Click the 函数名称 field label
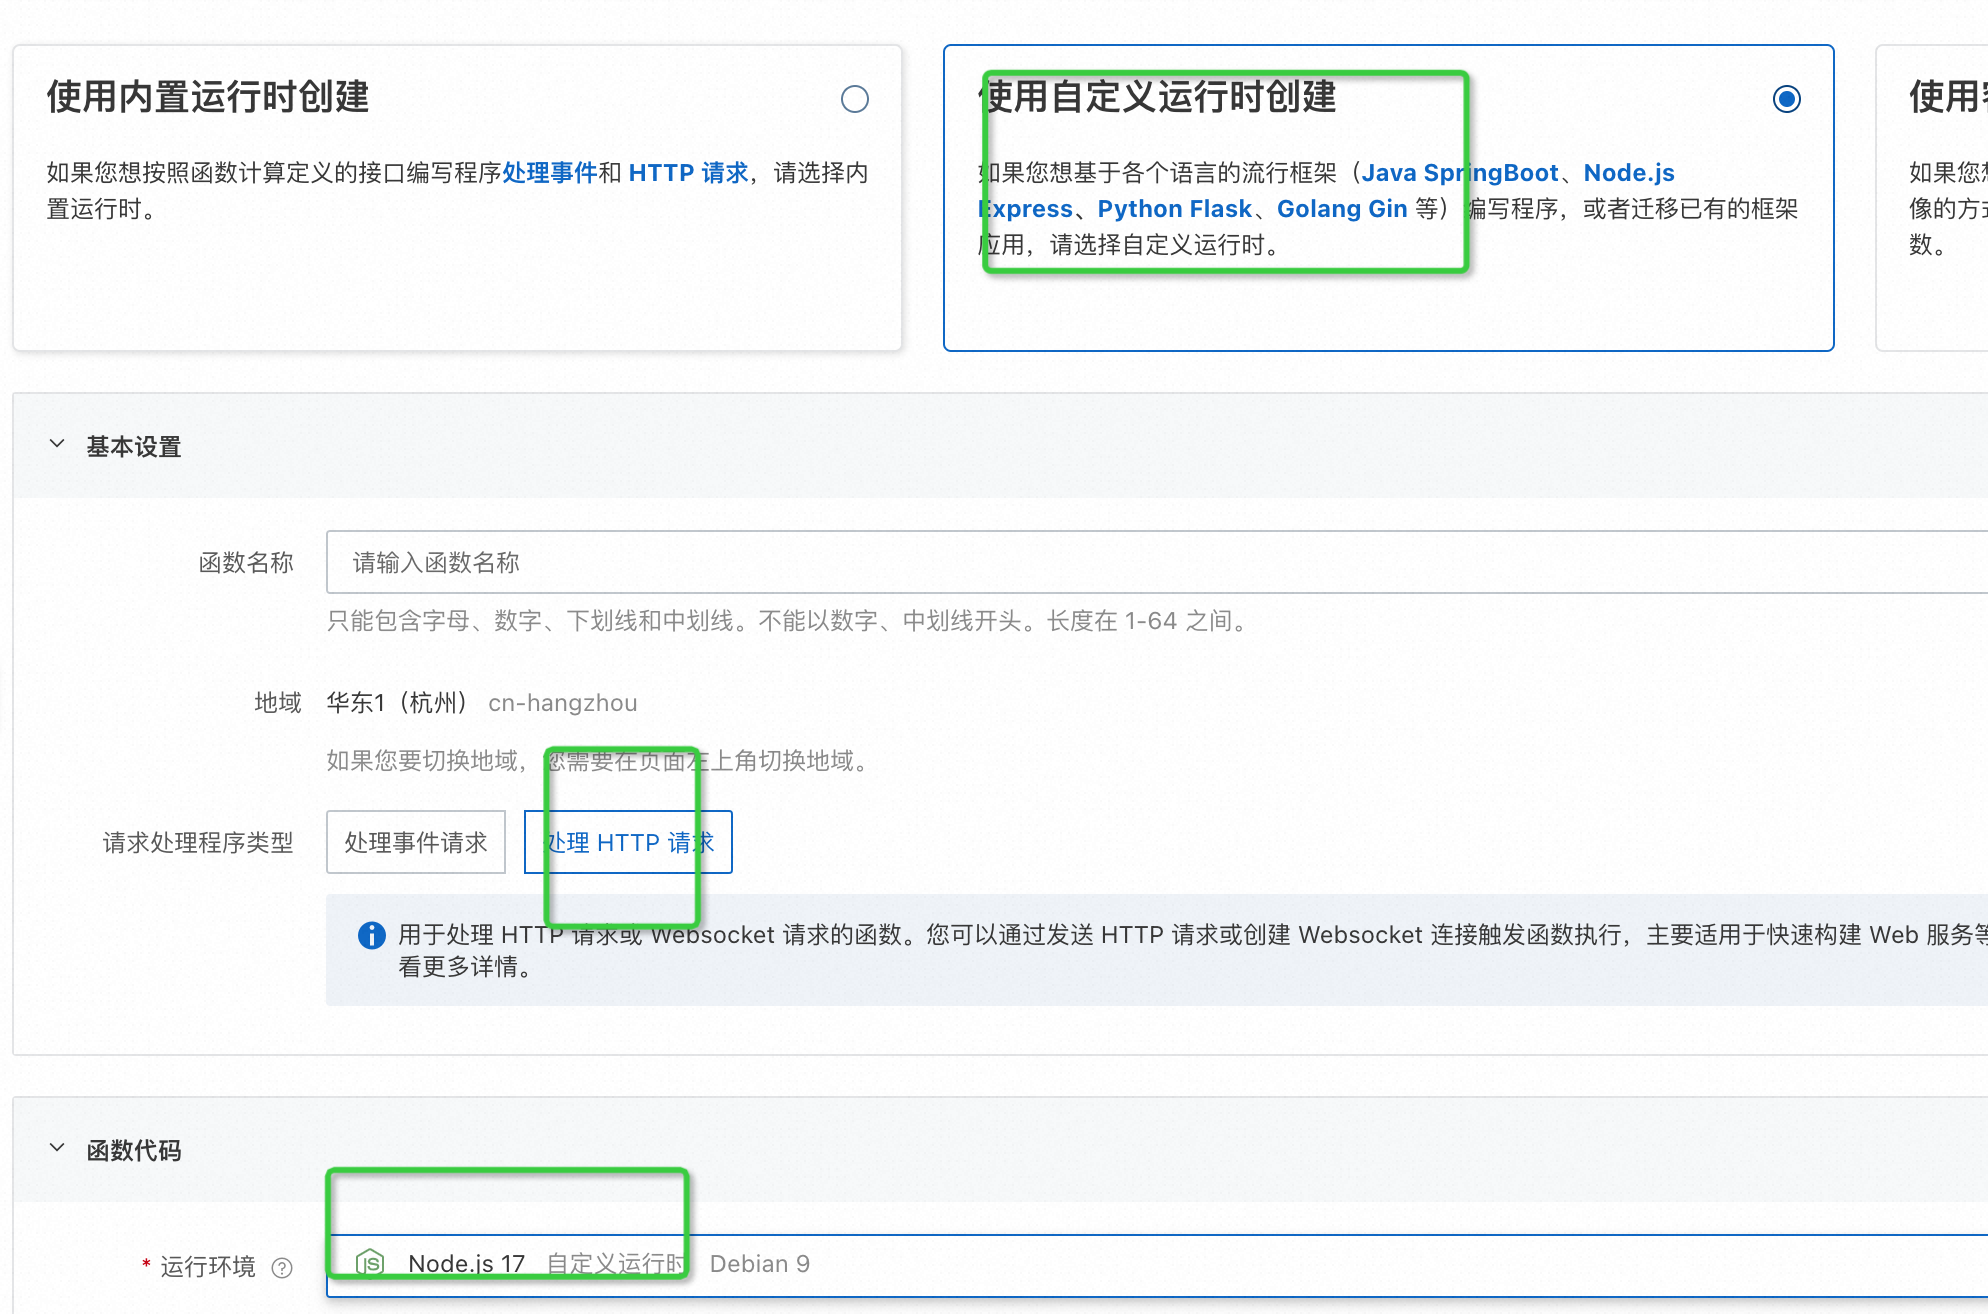The image size is (1988, 1314). 246,563
